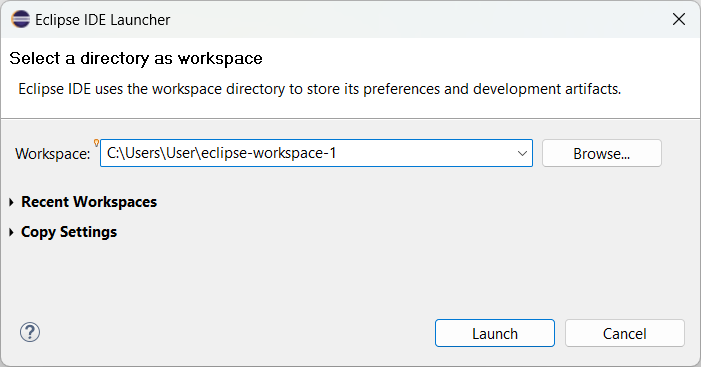The width and height of the screenshot is (701, 367).
Task: Click the Eclipse logo icon in title bar
Action: click(21, 20)
